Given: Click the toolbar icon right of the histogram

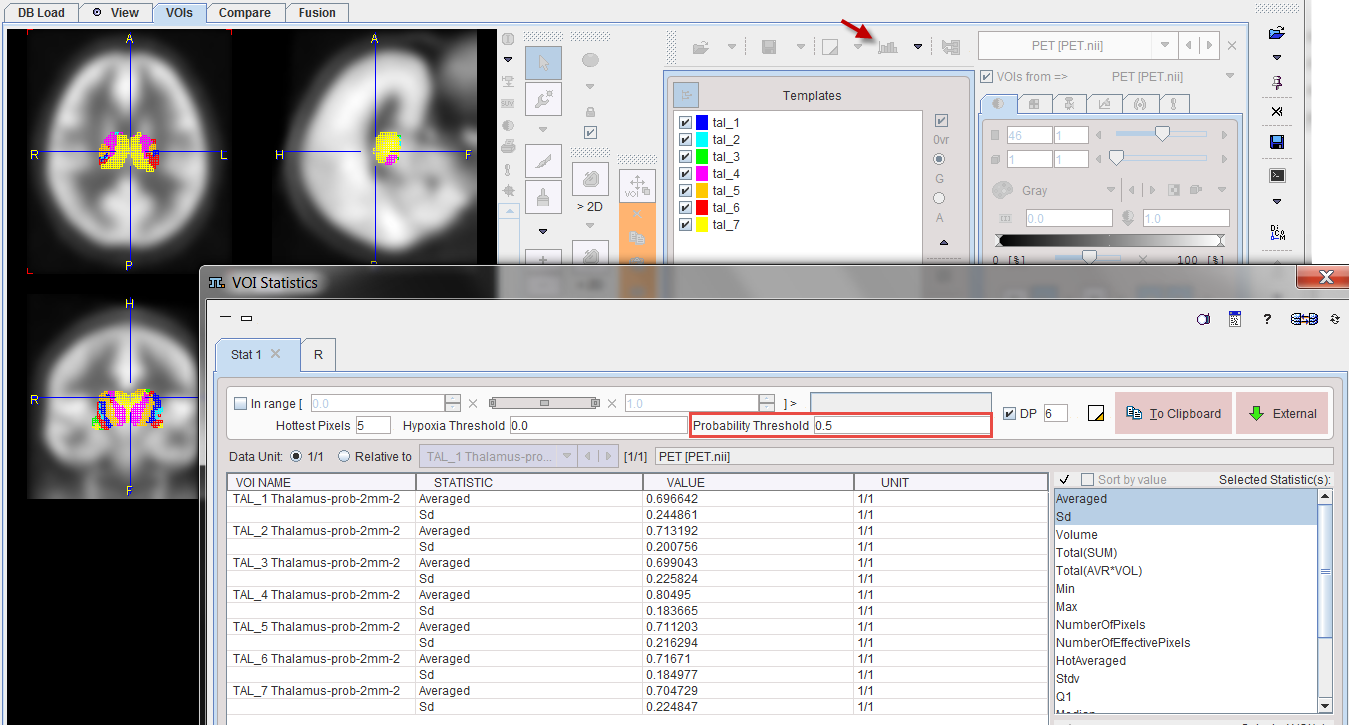Looking at the screenshot, I should point(950,47).
